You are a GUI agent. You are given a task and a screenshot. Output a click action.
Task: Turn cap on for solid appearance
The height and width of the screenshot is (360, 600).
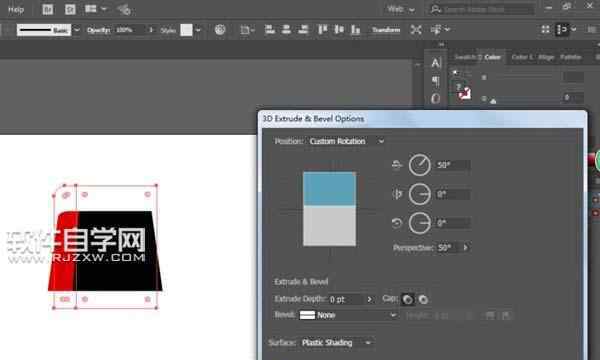pyautogui.click(x=408, y=299)
